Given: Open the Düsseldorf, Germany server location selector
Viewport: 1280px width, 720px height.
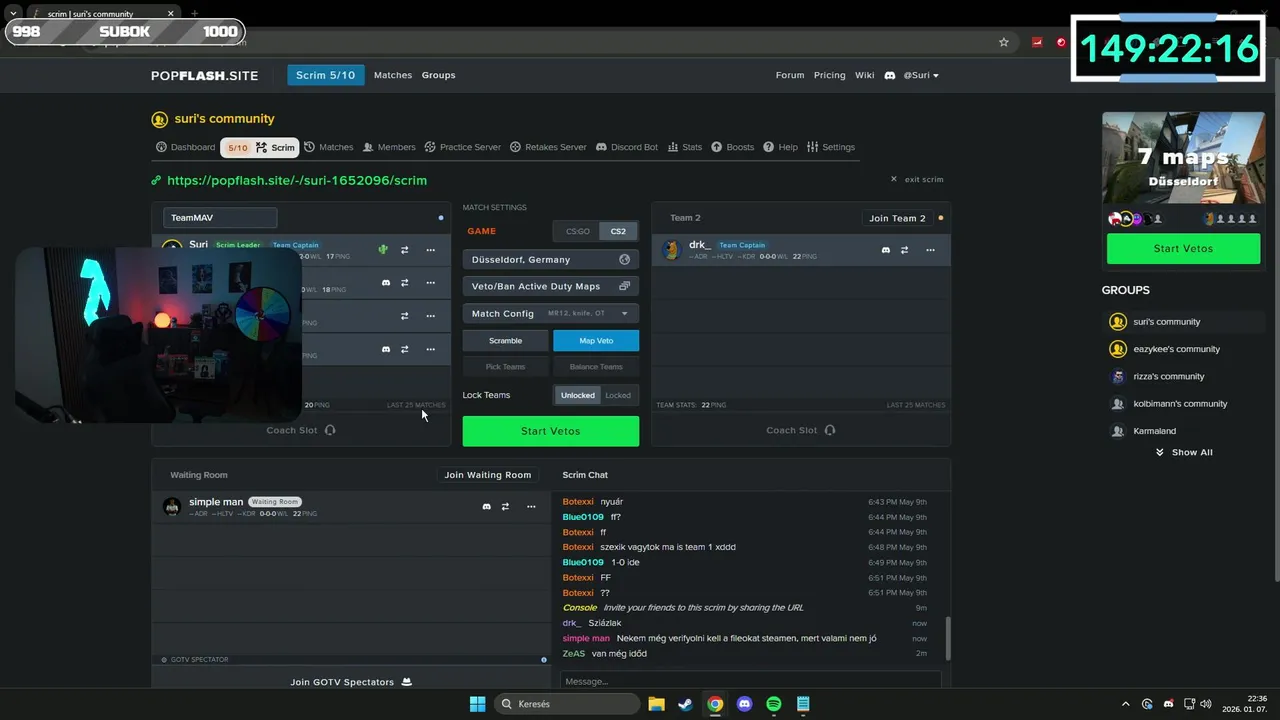Looking at the screenshot, I should pos(550,259).
